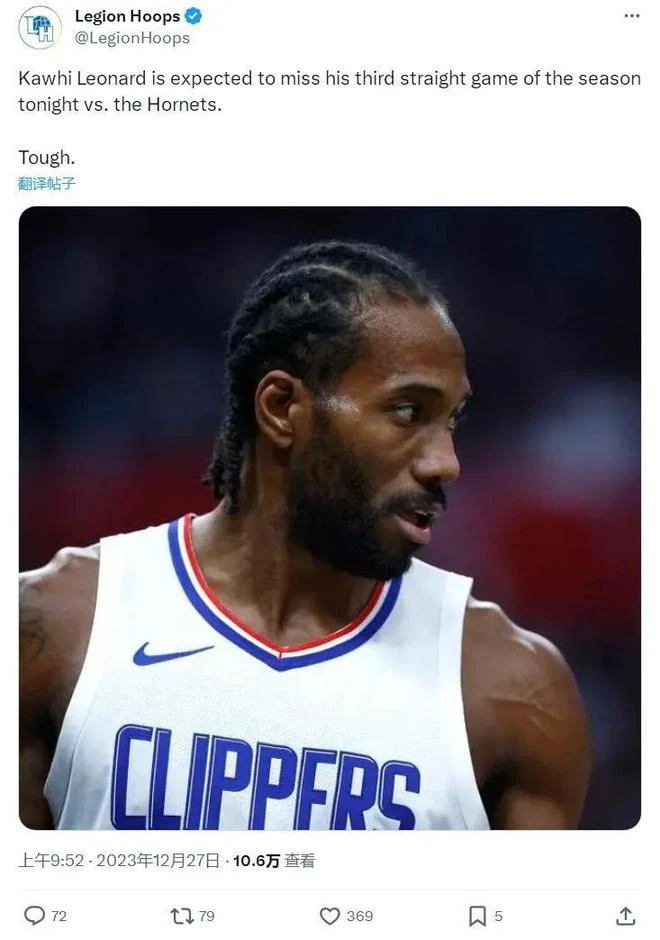Open the @LegionHoops handle link
The height and width of the screenshot is (940, 660).
[132, 38]
